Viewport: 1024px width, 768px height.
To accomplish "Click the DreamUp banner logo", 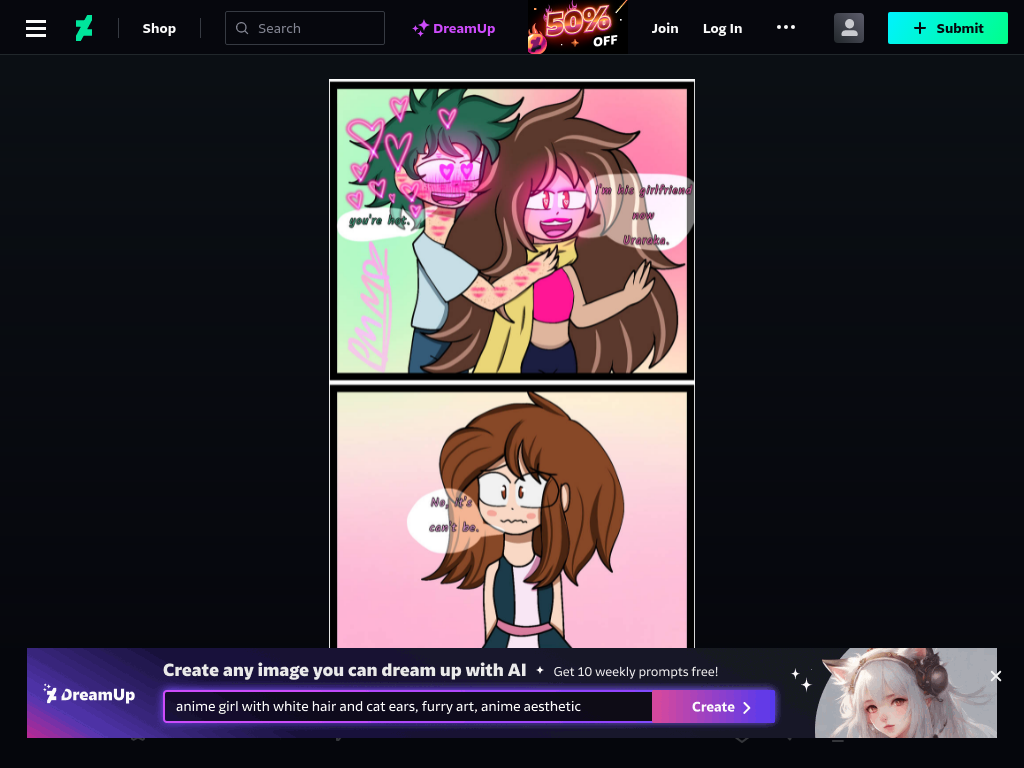I will 89,694.
